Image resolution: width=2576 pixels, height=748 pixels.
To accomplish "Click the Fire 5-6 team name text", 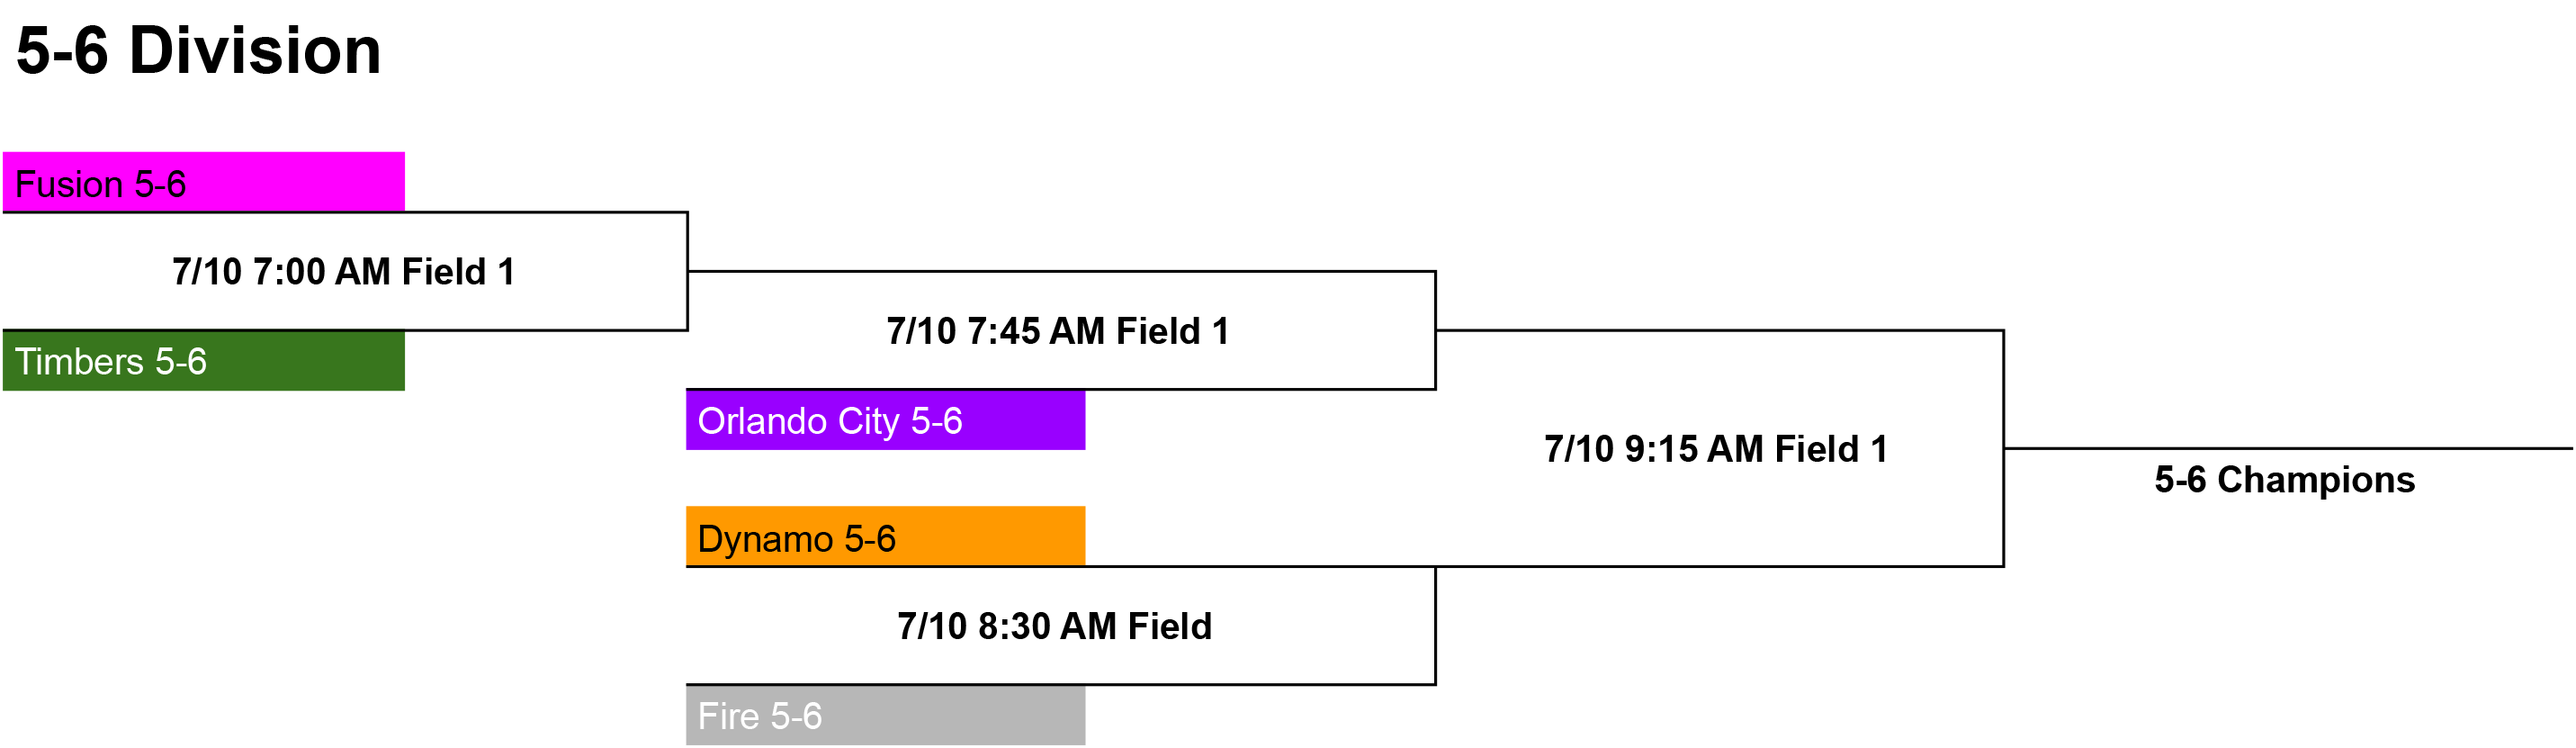I will click(x=760, y=716).
